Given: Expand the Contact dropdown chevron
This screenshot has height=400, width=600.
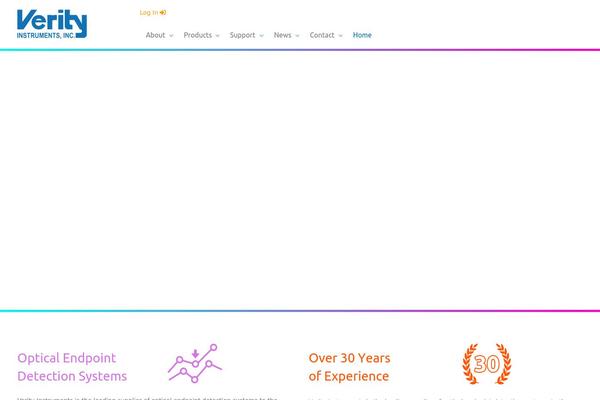Looking at the screenshot, I should point(340,36).
